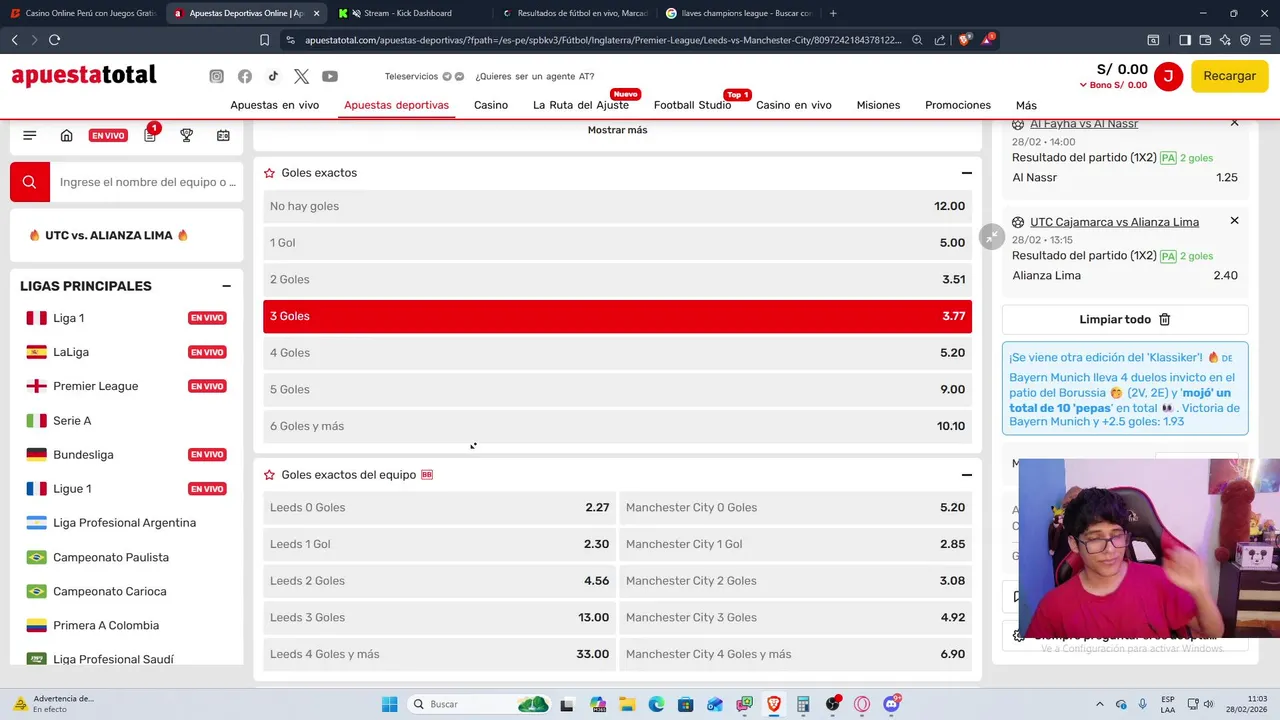The height and width of the screenshot is (720, 1280).
Task: Click Mostrar más to expand markets
Action: pyautogui.click(x=617, y=130)
